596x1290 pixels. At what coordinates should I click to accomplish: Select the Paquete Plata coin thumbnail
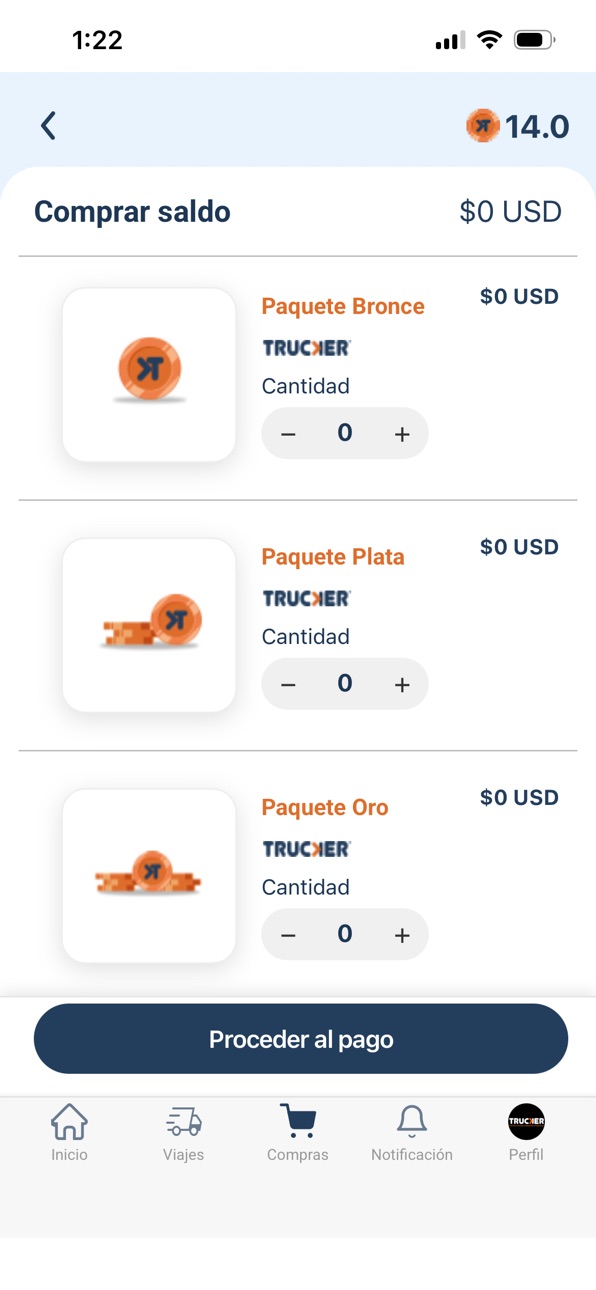[149, 625]
